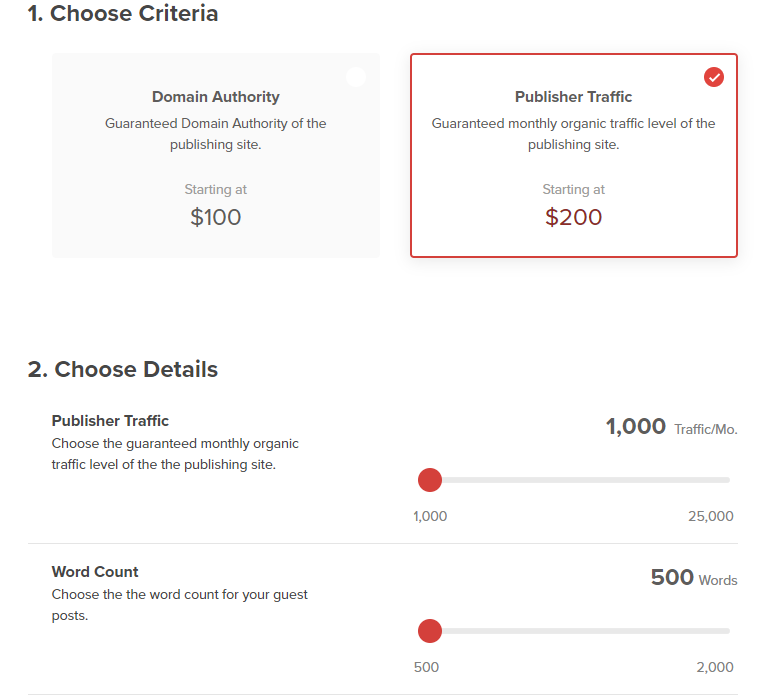Click the Publisher Traffic slider handle
Image resolution: width=775 pixels, height=695 pixels.
point(430,480)
